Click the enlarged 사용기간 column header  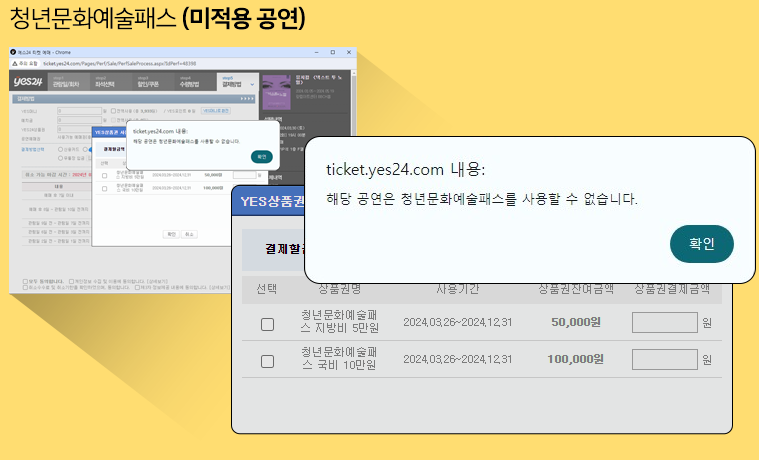tap(457, 290)
